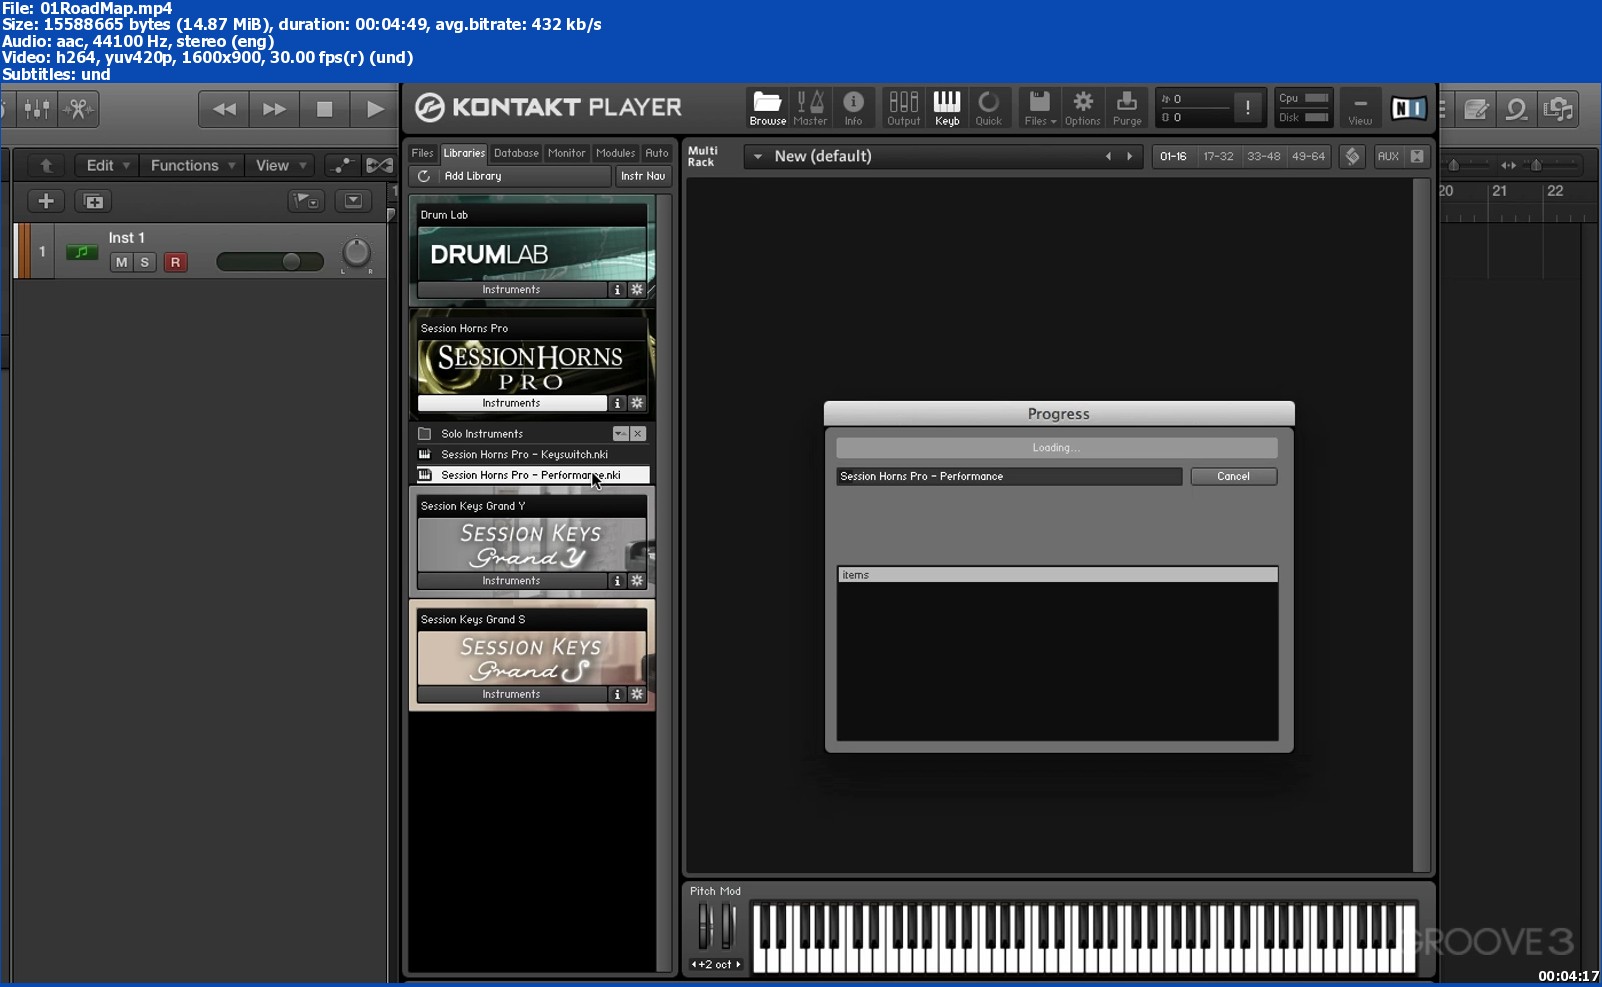Screen dimensions: 1602x987
Task: Click the duplicate track button
Action: [93, 201]
